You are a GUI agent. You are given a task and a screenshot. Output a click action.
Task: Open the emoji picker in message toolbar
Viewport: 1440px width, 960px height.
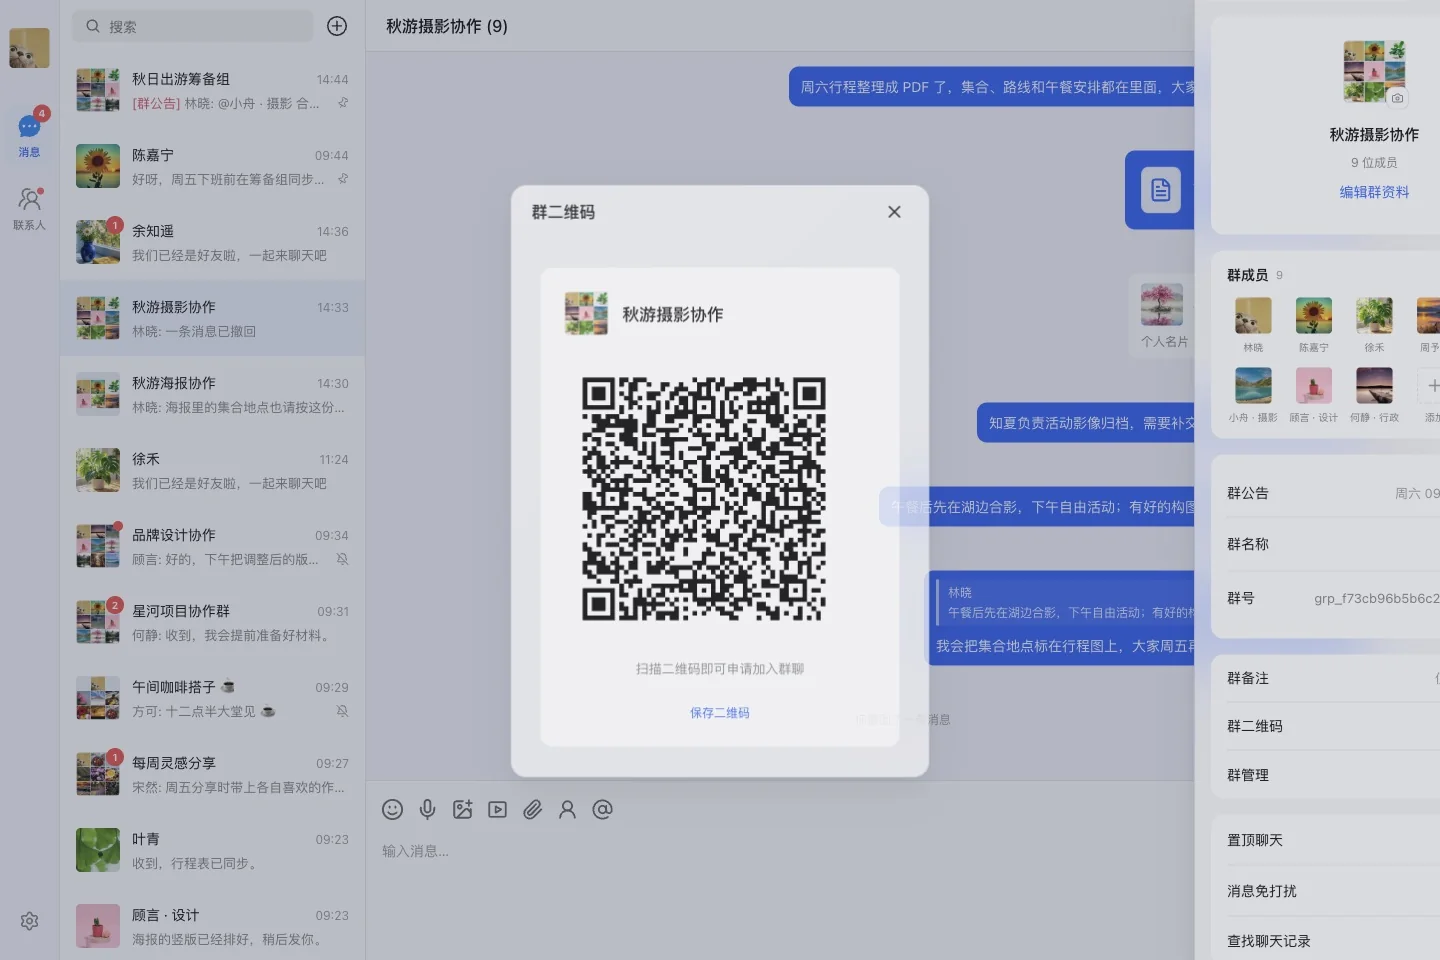click(x=393, y=809)
